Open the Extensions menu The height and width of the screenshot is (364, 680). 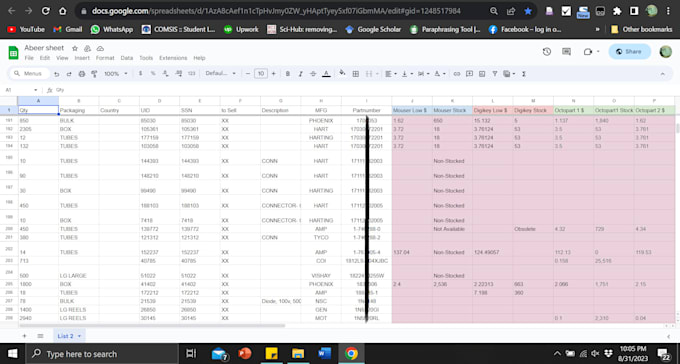(173, 58)
